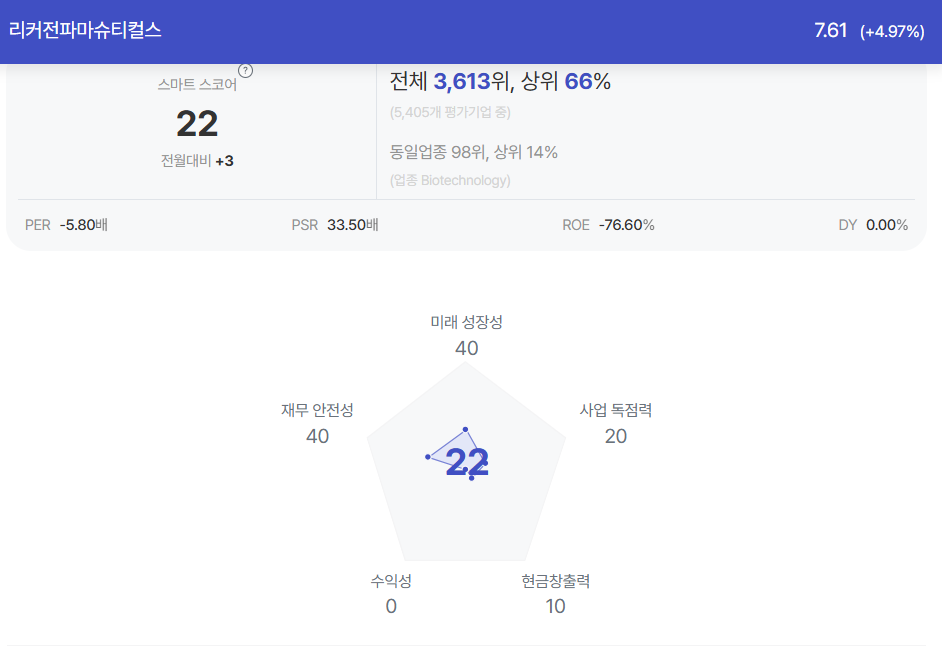Click the large smart score 22 value
The image size is (942, 667).
(197, 124)
